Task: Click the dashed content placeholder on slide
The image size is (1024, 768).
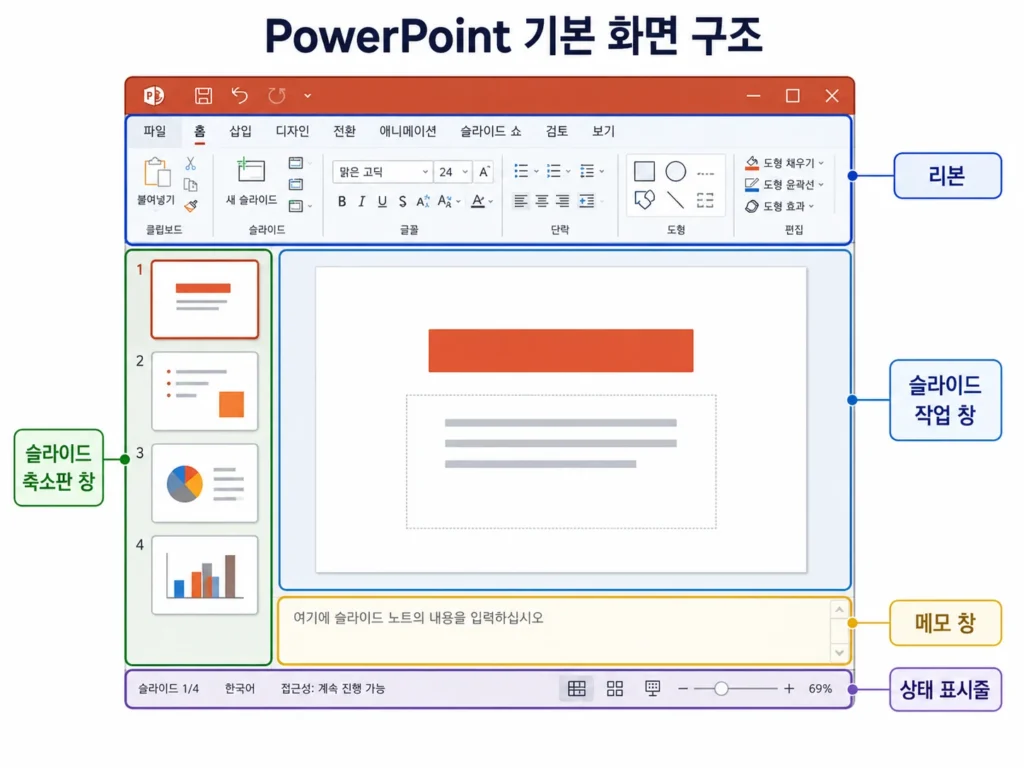Action: coord(561,461)
